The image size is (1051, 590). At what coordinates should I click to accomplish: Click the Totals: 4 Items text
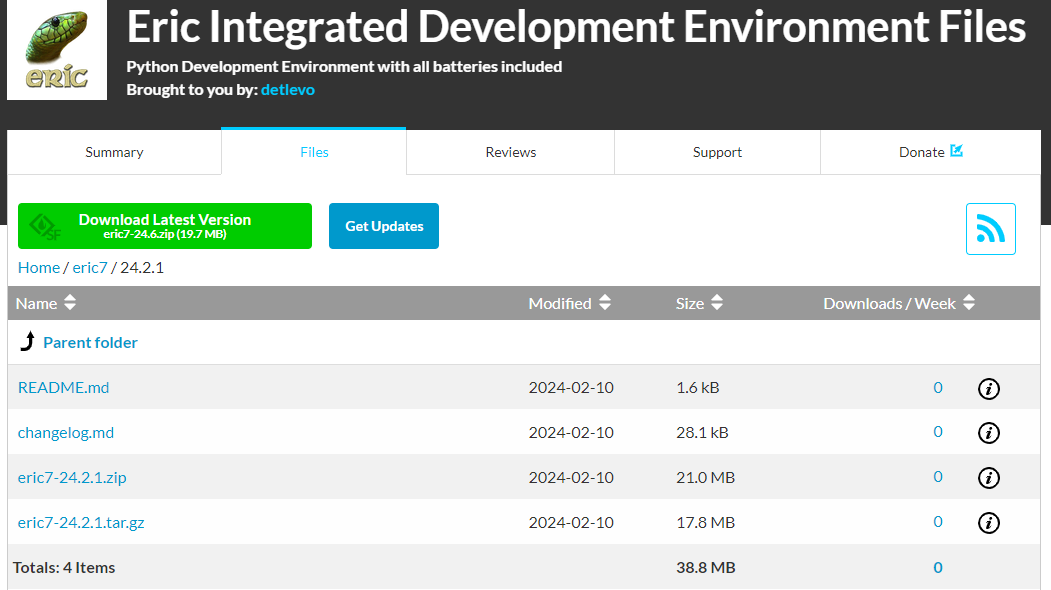coord(64,567)
